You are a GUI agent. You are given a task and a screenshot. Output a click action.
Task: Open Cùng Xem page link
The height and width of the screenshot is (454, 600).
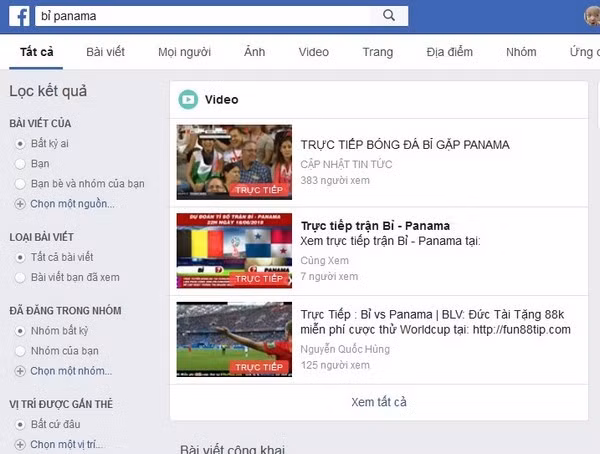(x=324, y=260)
